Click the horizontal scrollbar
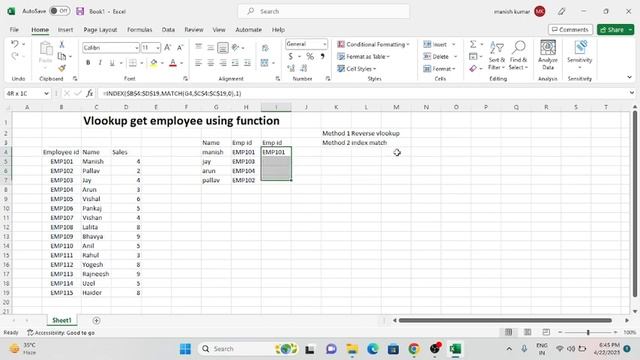This screenshot has width=640, height=360. (505, 320)
